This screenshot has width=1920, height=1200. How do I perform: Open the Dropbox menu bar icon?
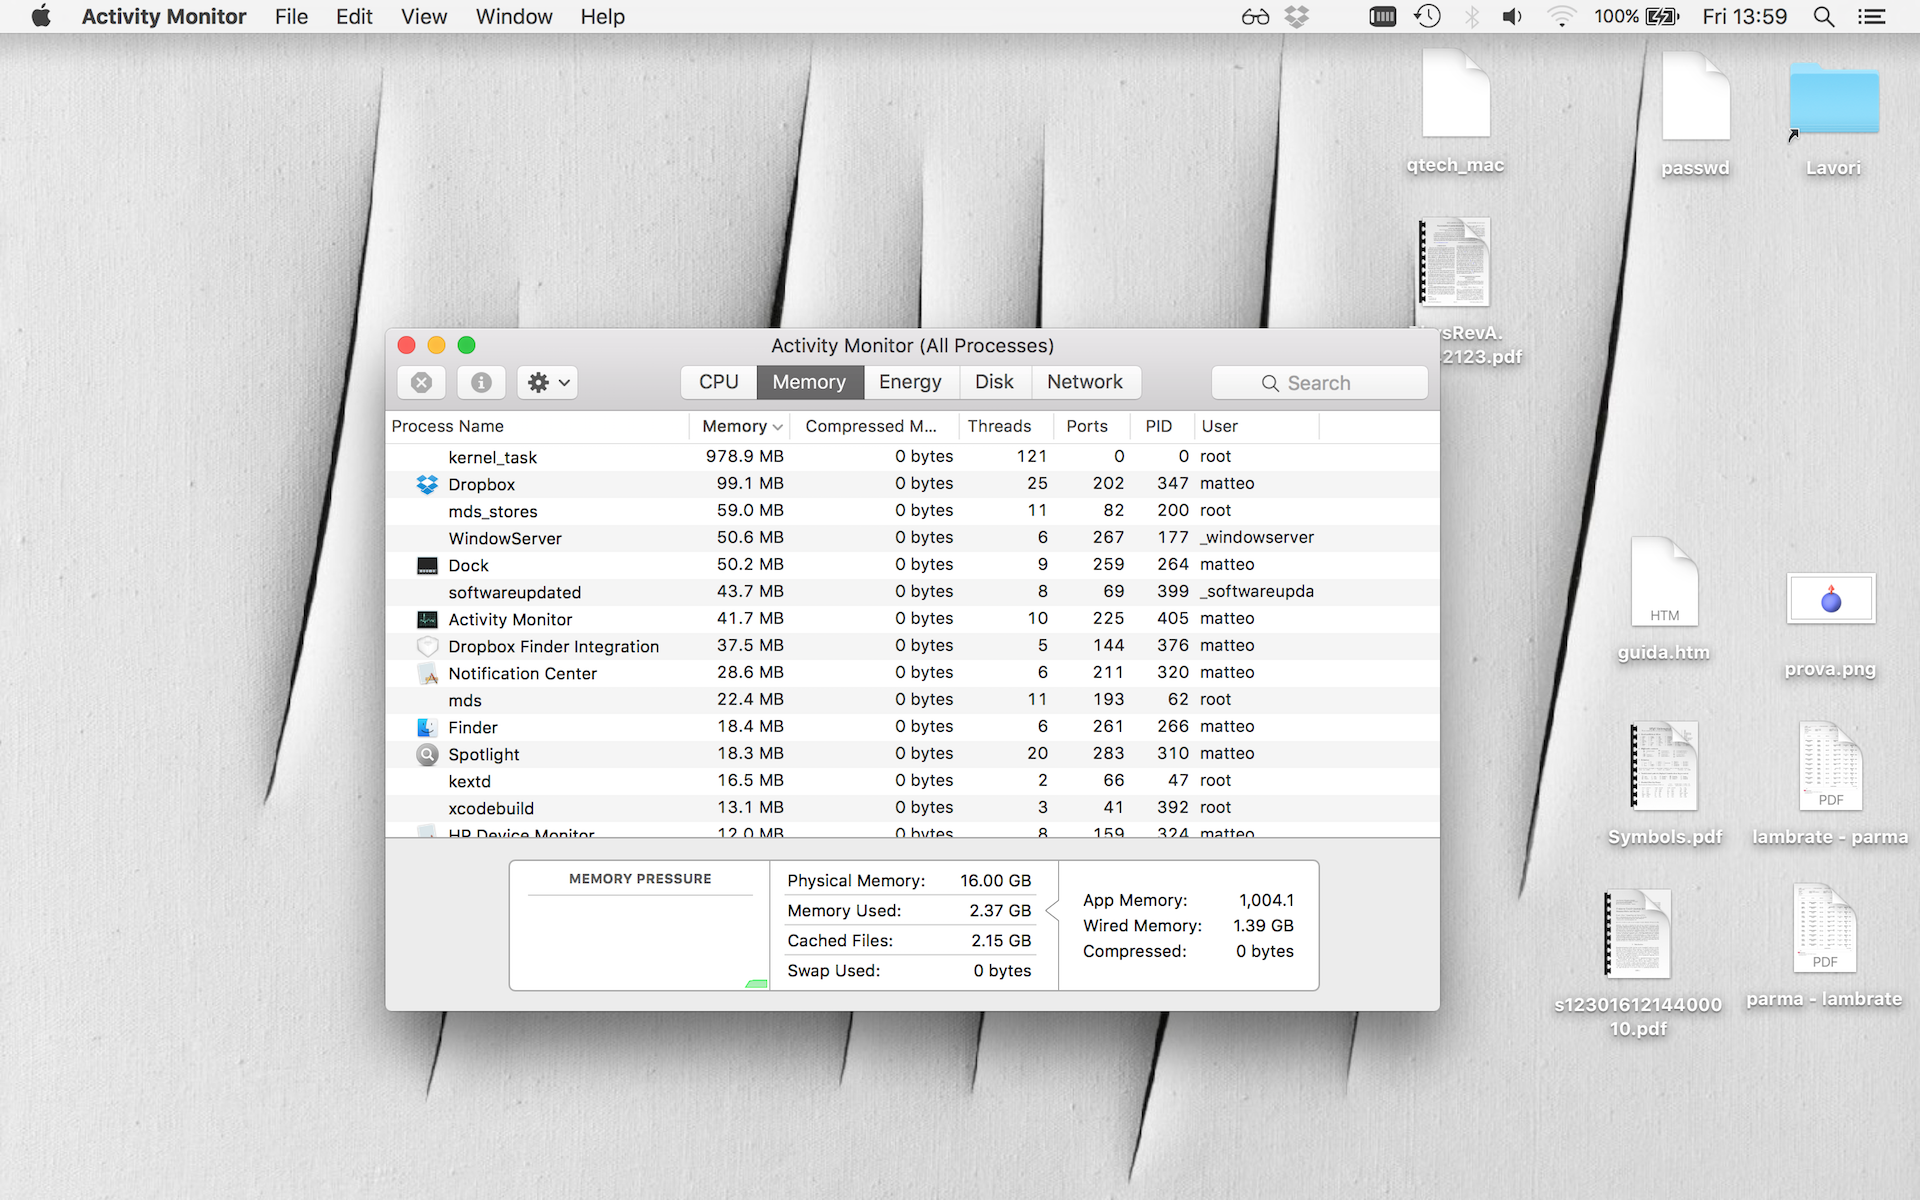coord(1297,17)
